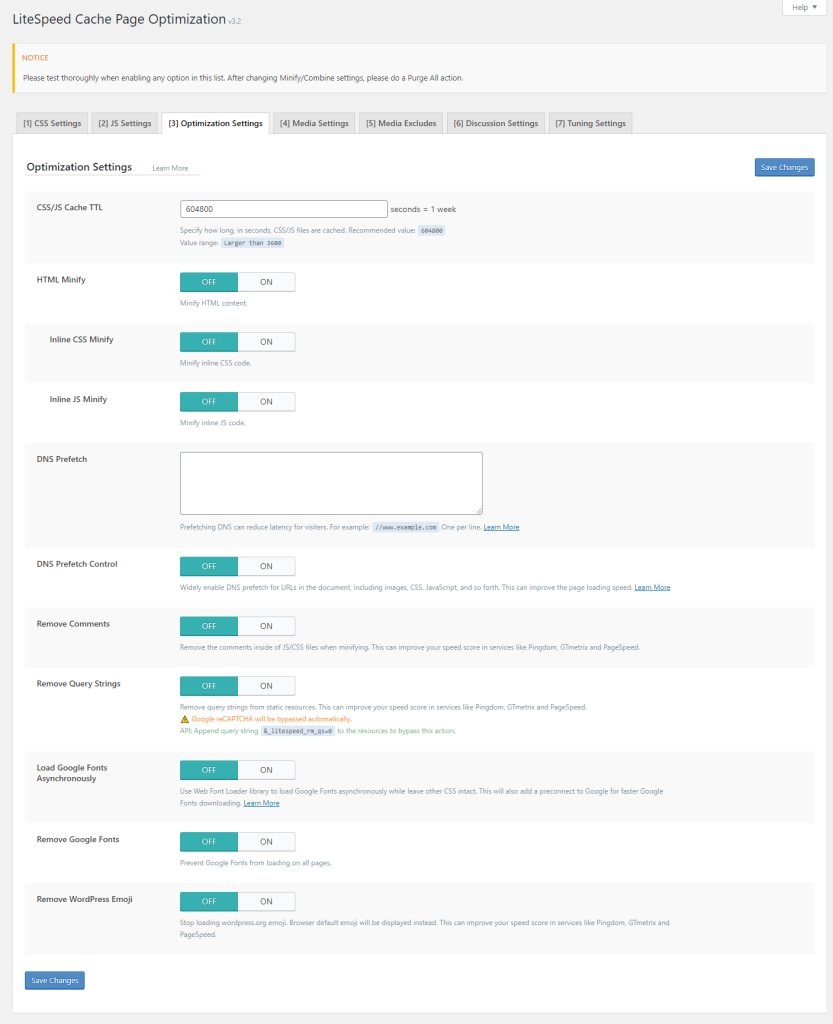Screen dimensions: 833x1024
Task: Open the JS Settings tab
Action: tap(124, 123)
